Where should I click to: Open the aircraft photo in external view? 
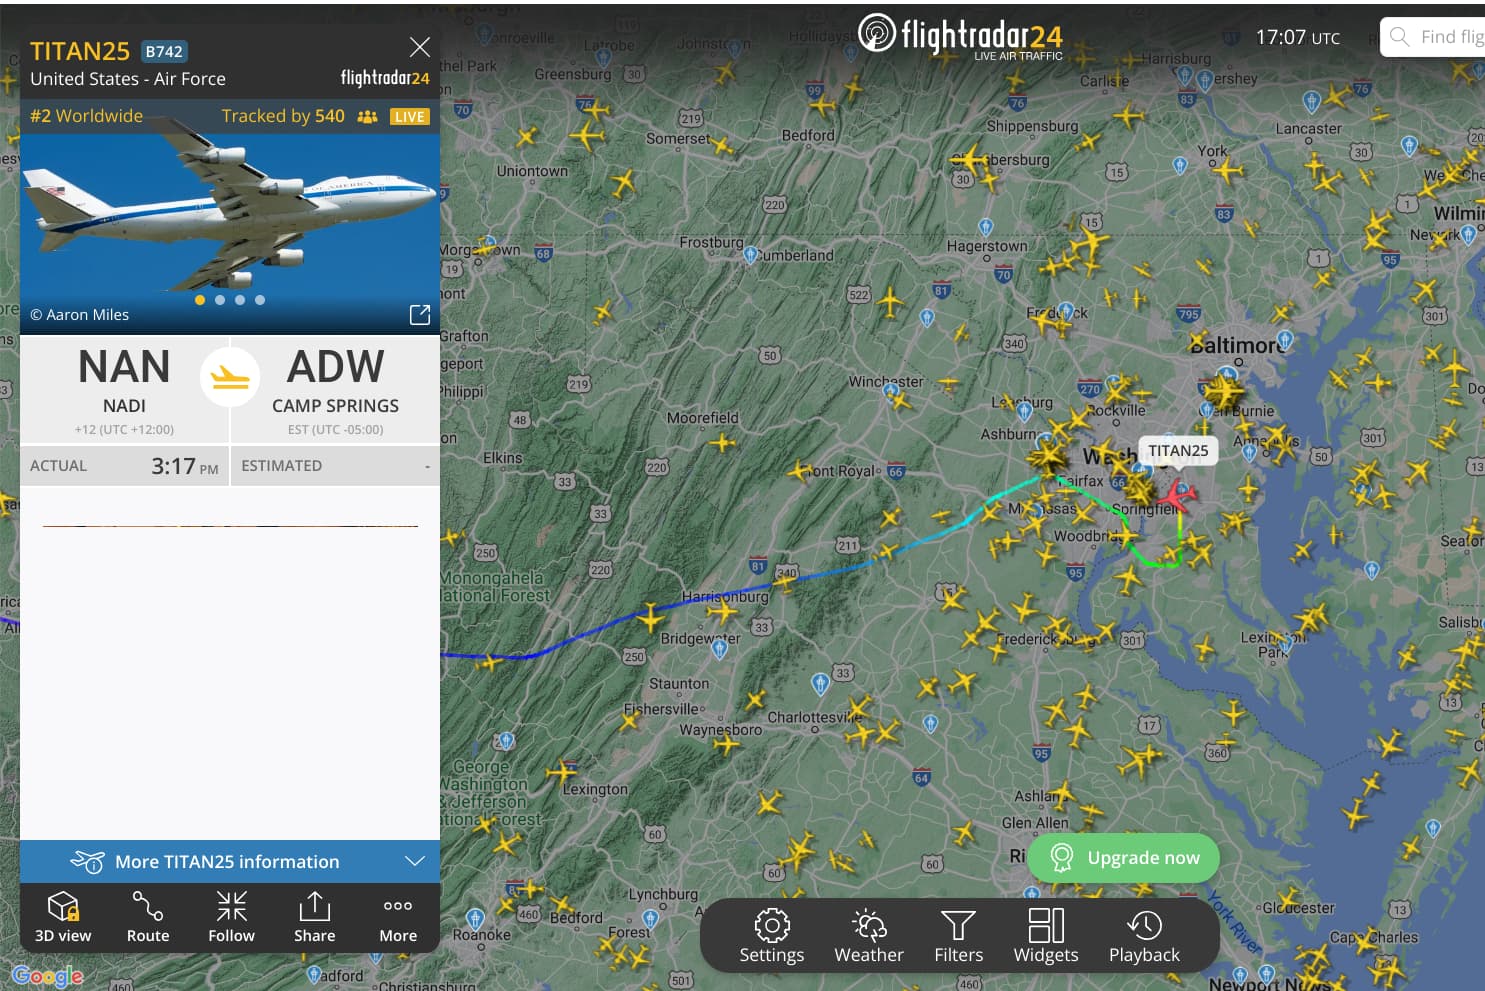pos(420,315)
